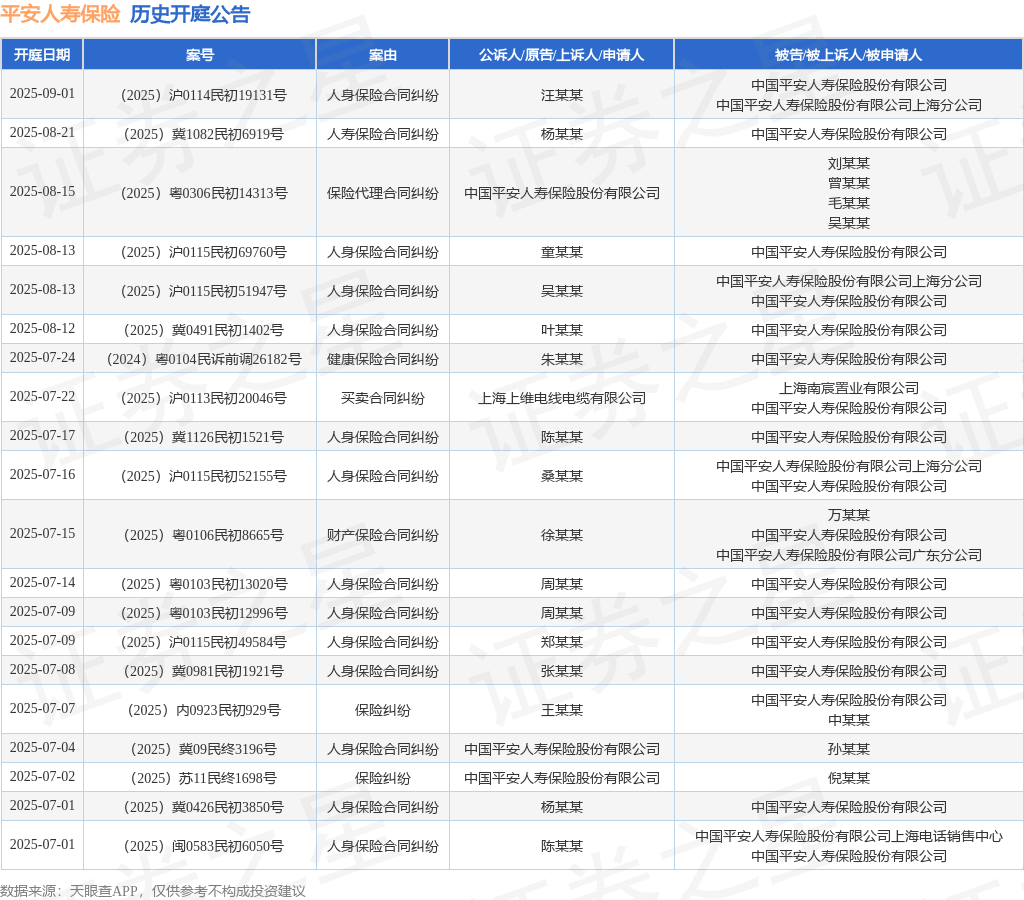
Task: Select the 开庭日期 column header
Action: pos(42,55)
